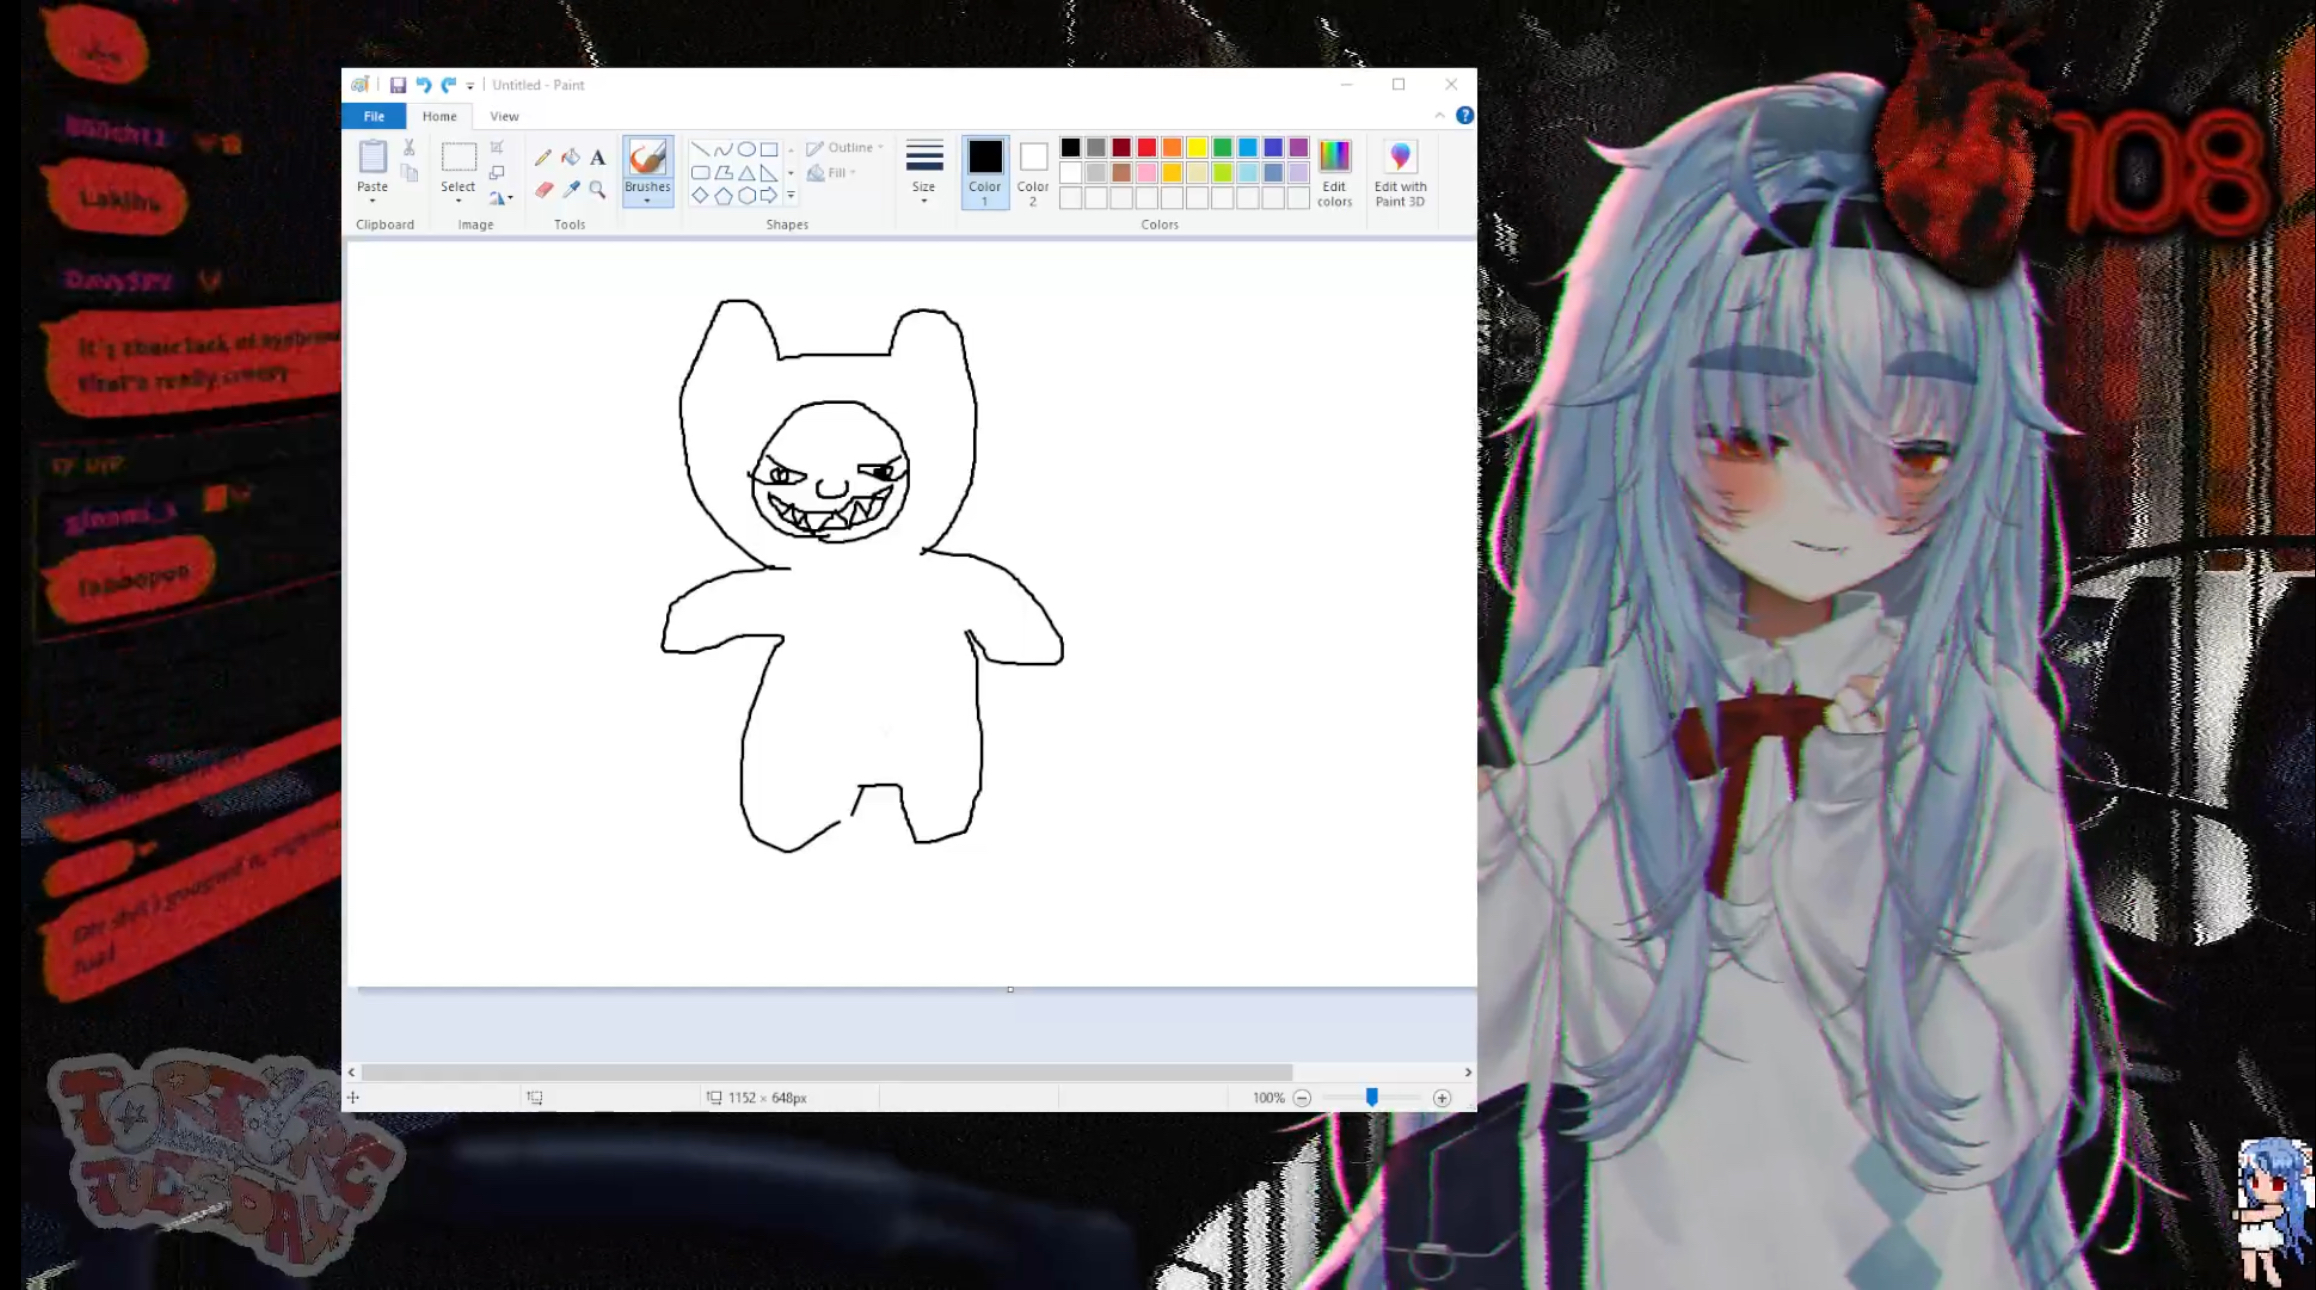
Task: Click the zoom out minus button
Action: pos(1301,1098)
